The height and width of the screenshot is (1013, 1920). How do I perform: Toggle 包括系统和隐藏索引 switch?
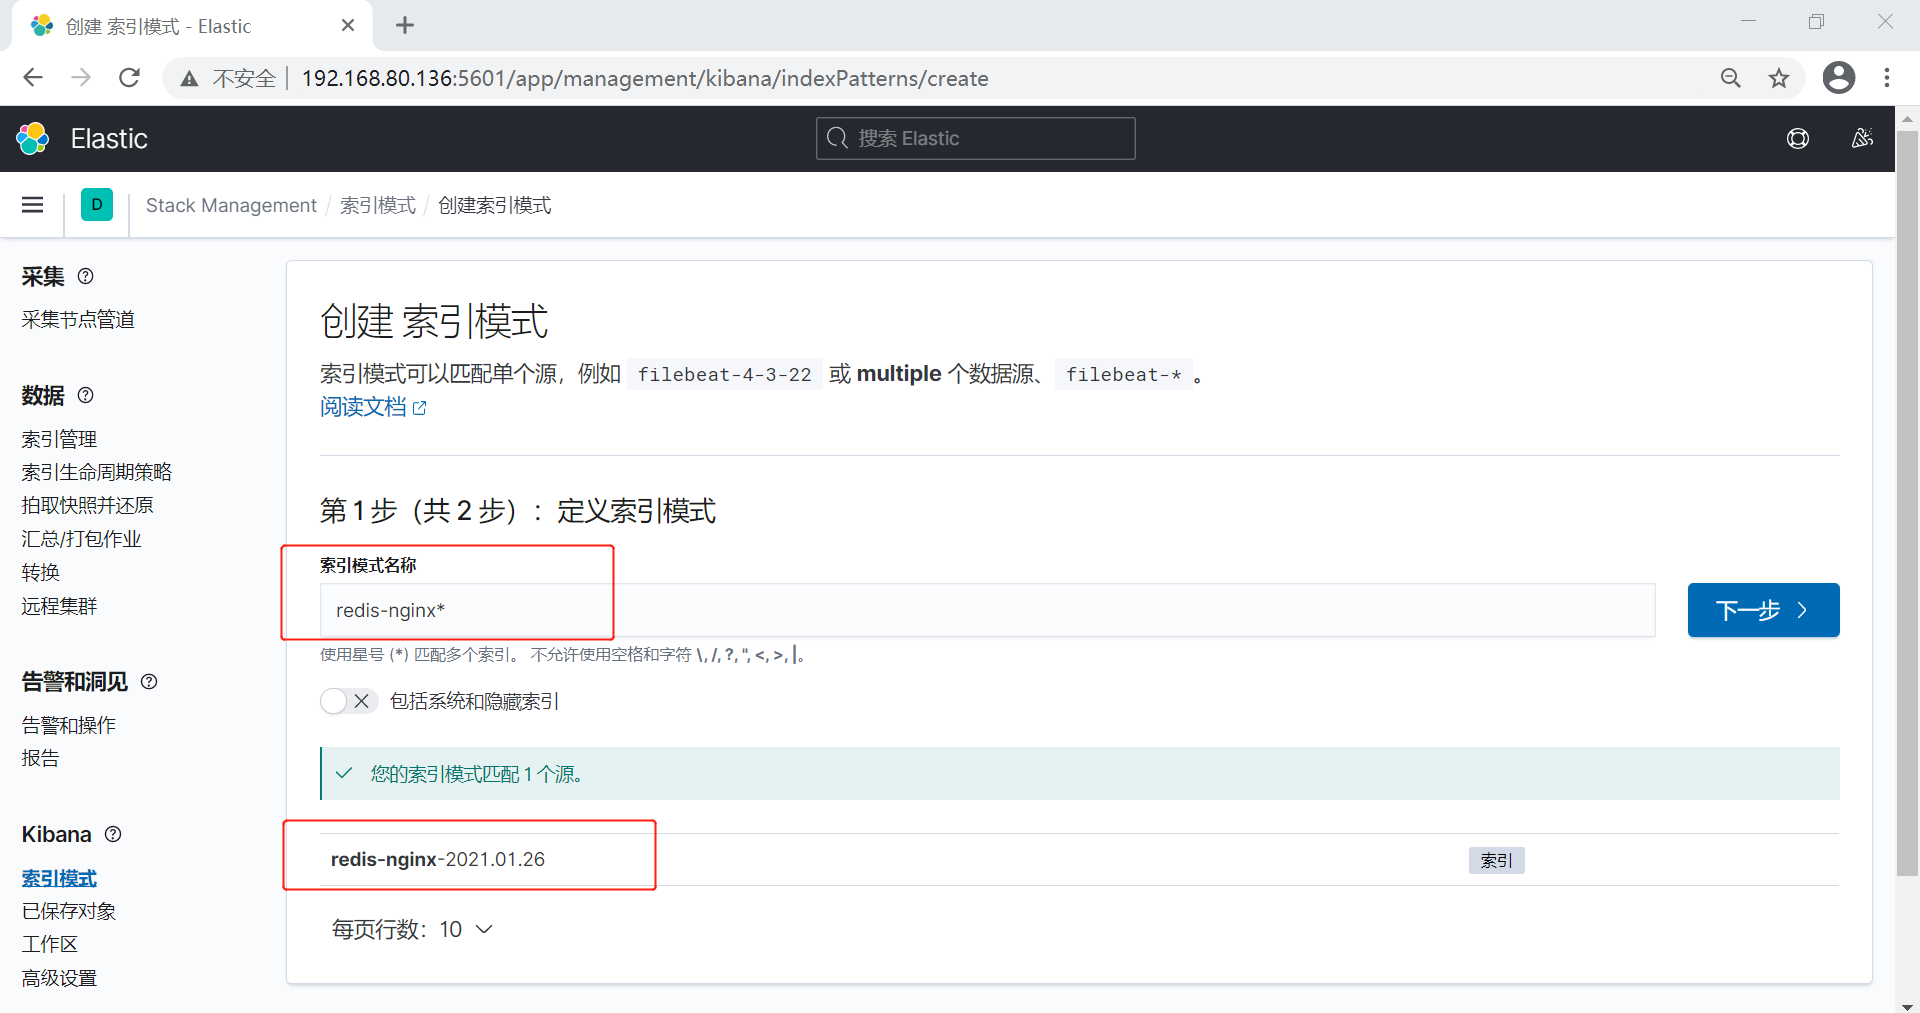click(x=348, y=701)
